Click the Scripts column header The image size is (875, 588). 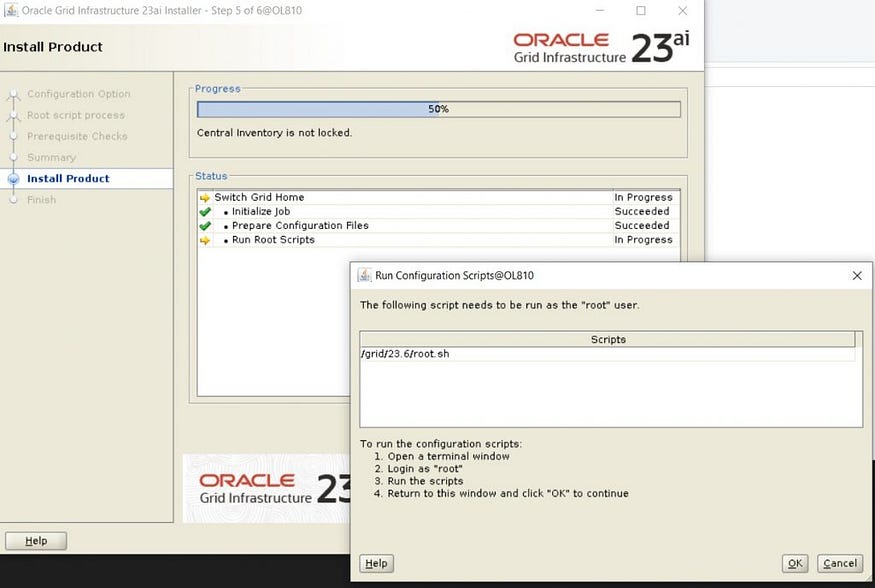pos(607,339)
